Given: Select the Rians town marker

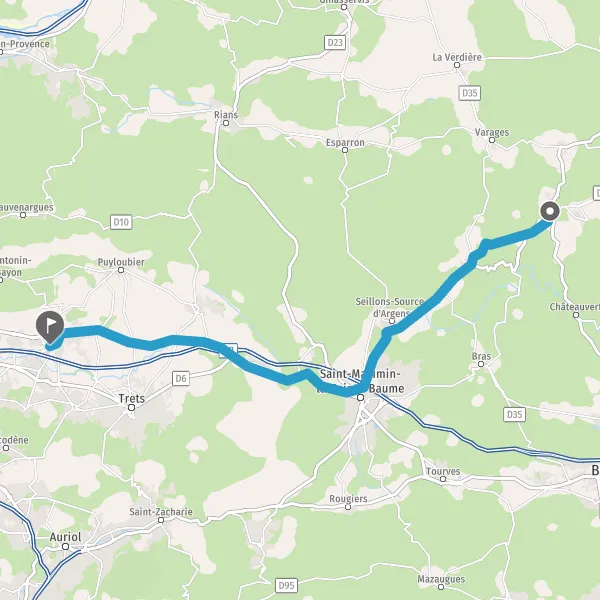Looking at the screenshot, I should click(226, 123).
